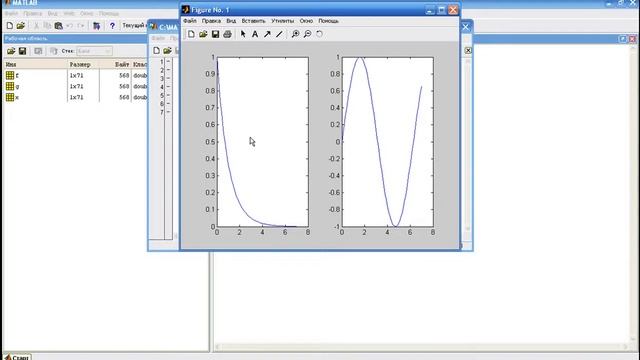Open Вставить menu in Figure window
Screen dimensions: 640x360
coord(253,21)
